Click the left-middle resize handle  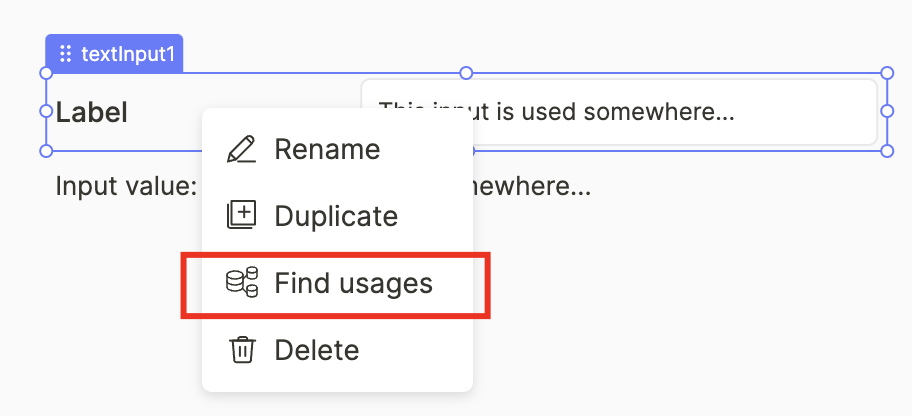click(45, 112)
